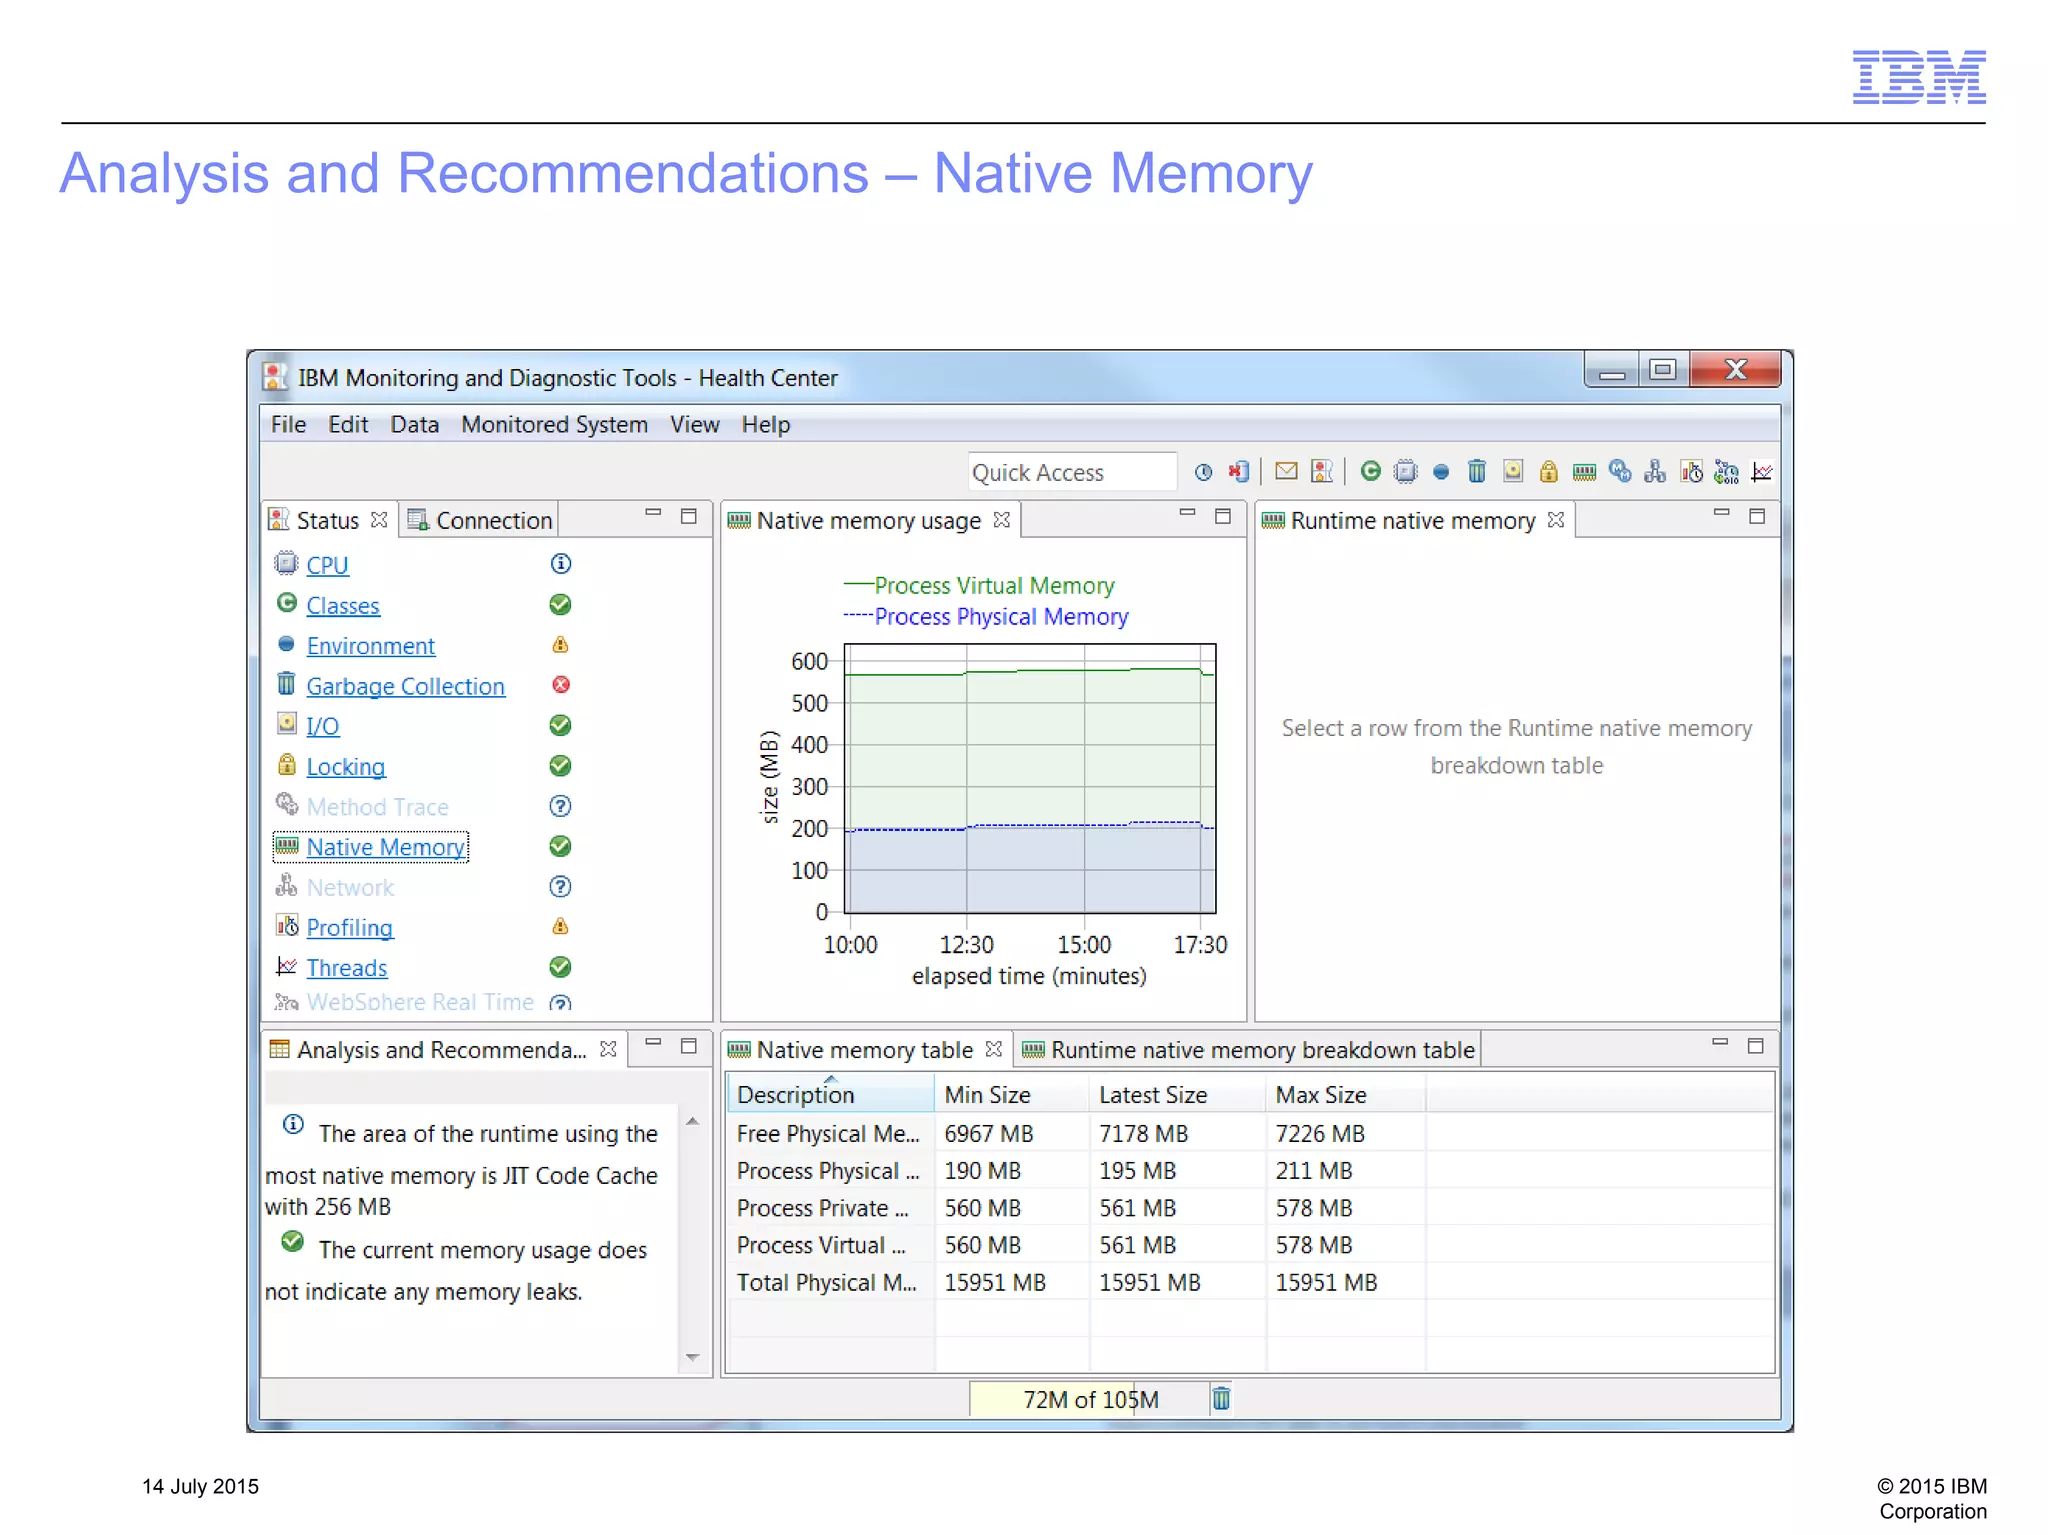
Task: Sort table by Description column header
Action: pyautogui.click(x=830, y=1094)
